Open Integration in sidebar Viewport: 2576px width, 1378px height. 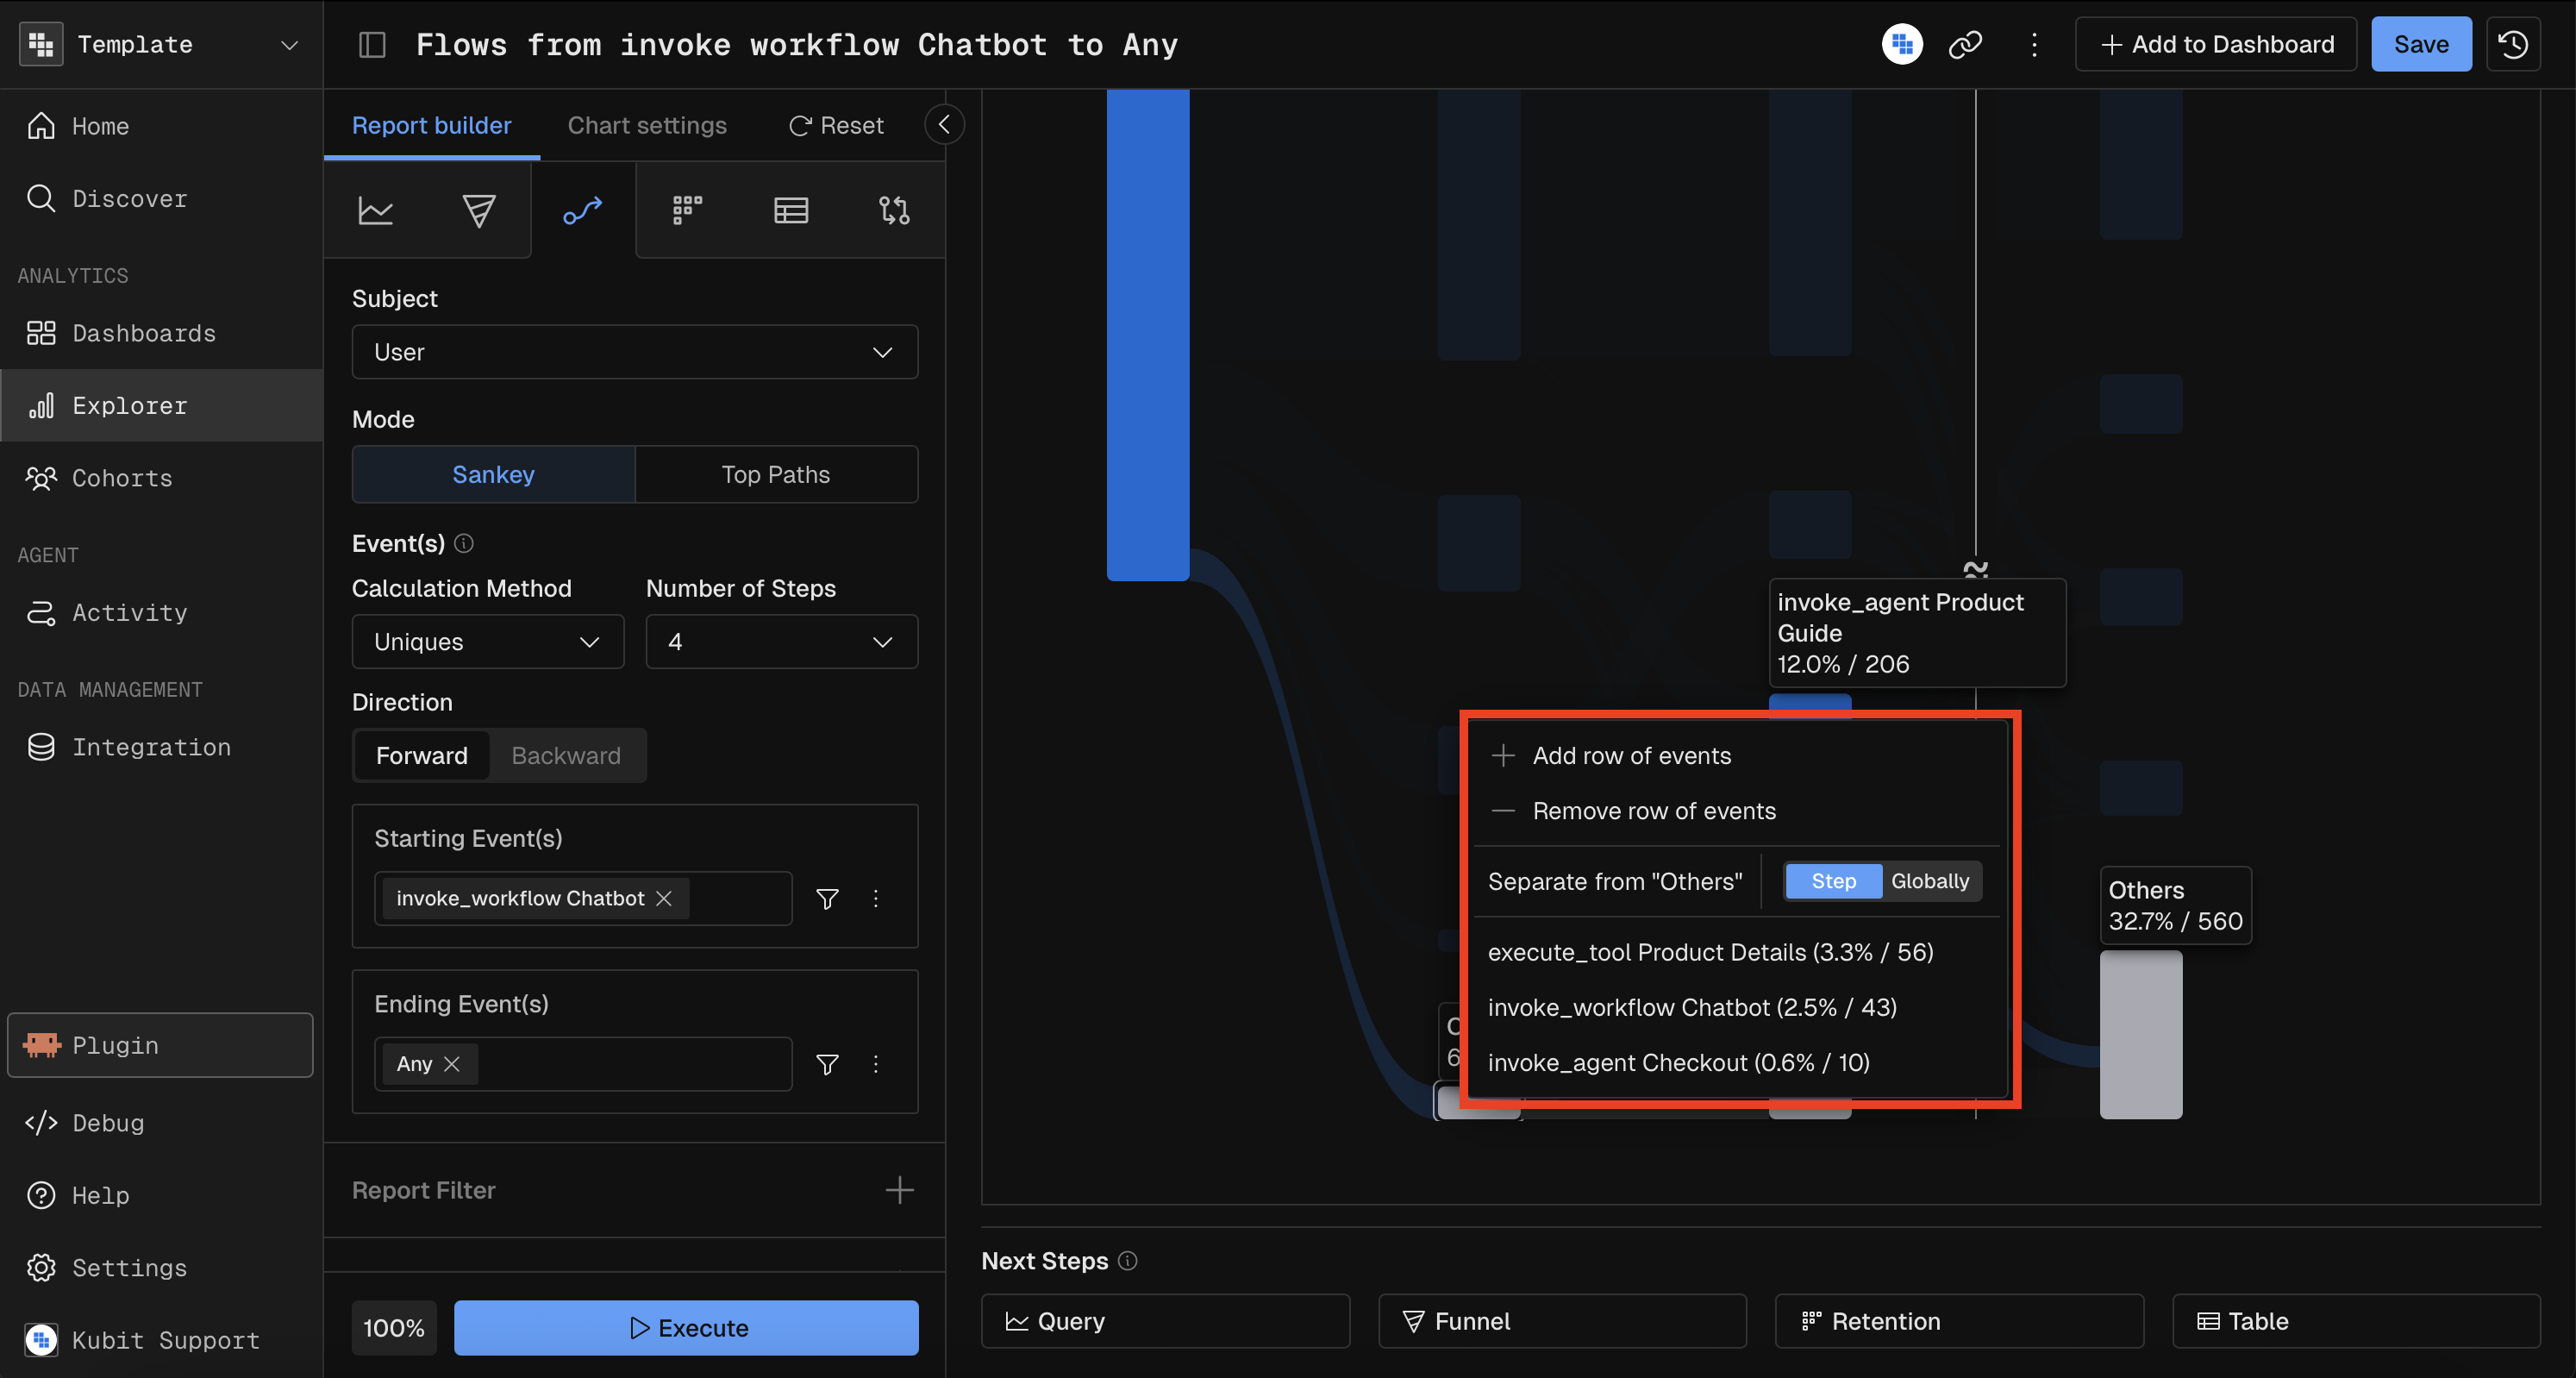(x=161, y=747)
